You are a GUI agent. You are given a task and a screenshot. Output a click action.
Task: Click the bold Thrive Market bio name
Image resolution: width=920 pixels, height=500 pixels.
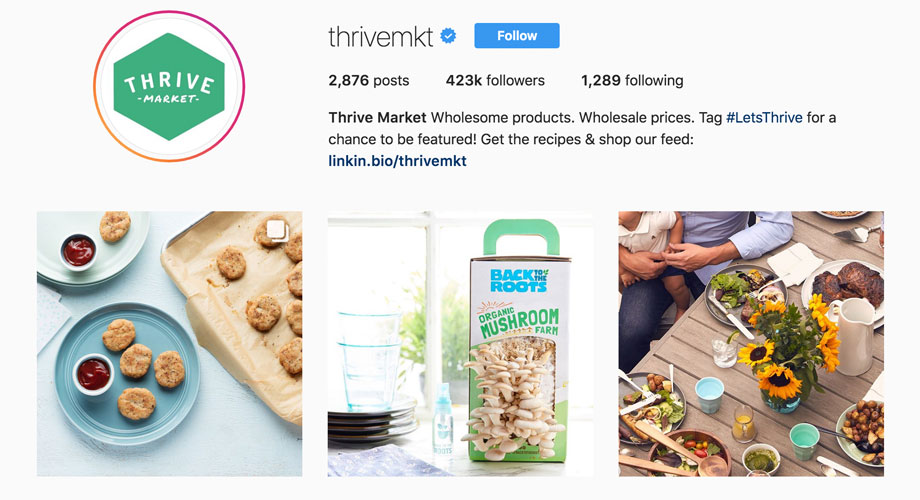tap(377, 117)
